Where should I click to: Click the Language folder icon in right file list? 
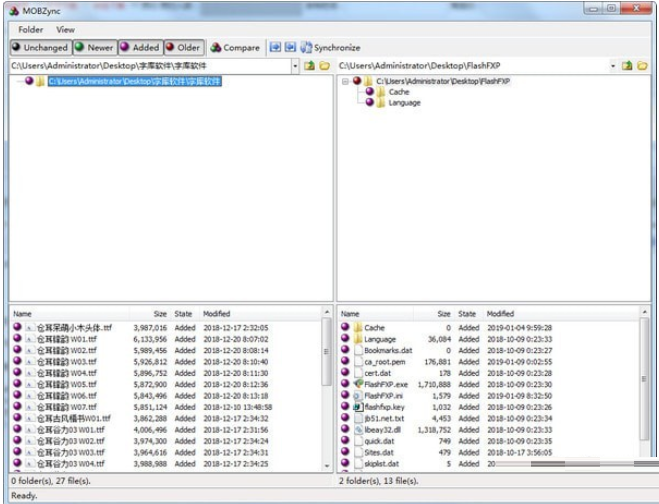(x=358, y=339)
